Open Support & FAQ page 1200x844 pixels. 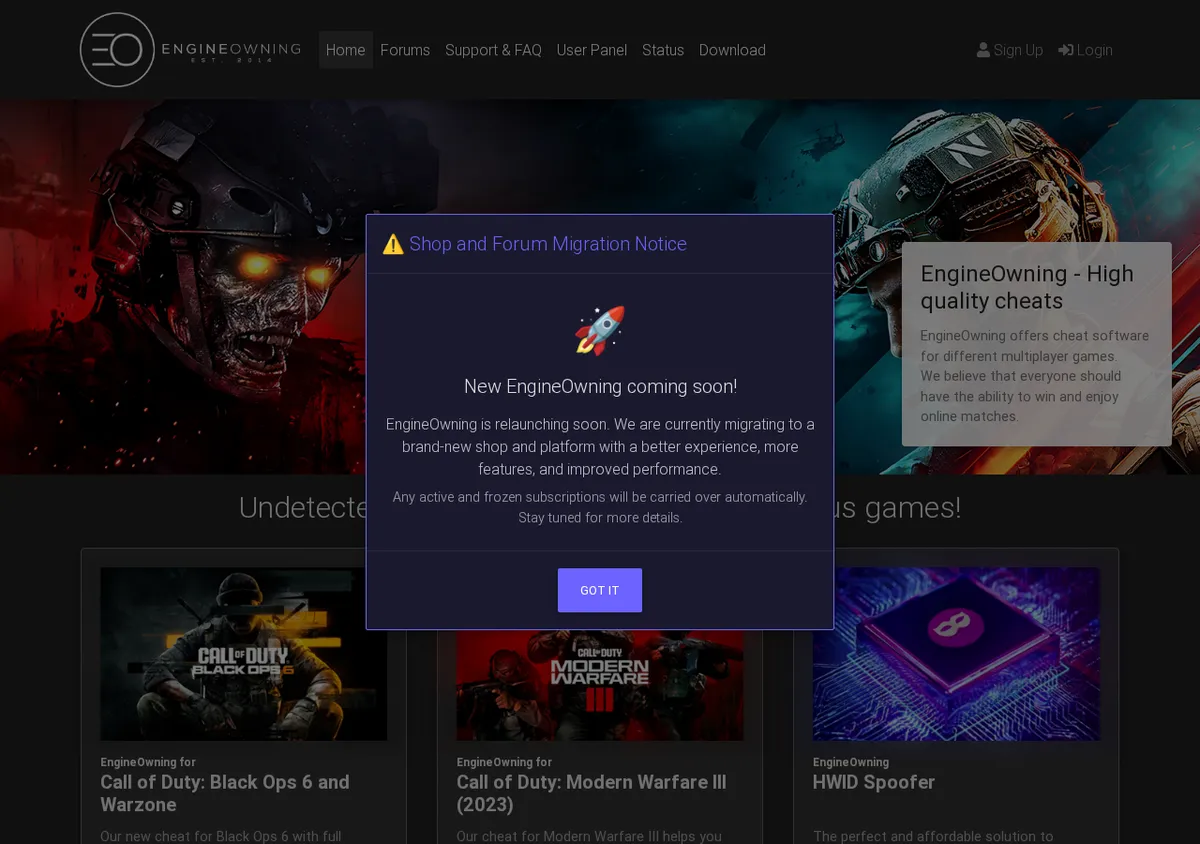click(x=493, y=50)
